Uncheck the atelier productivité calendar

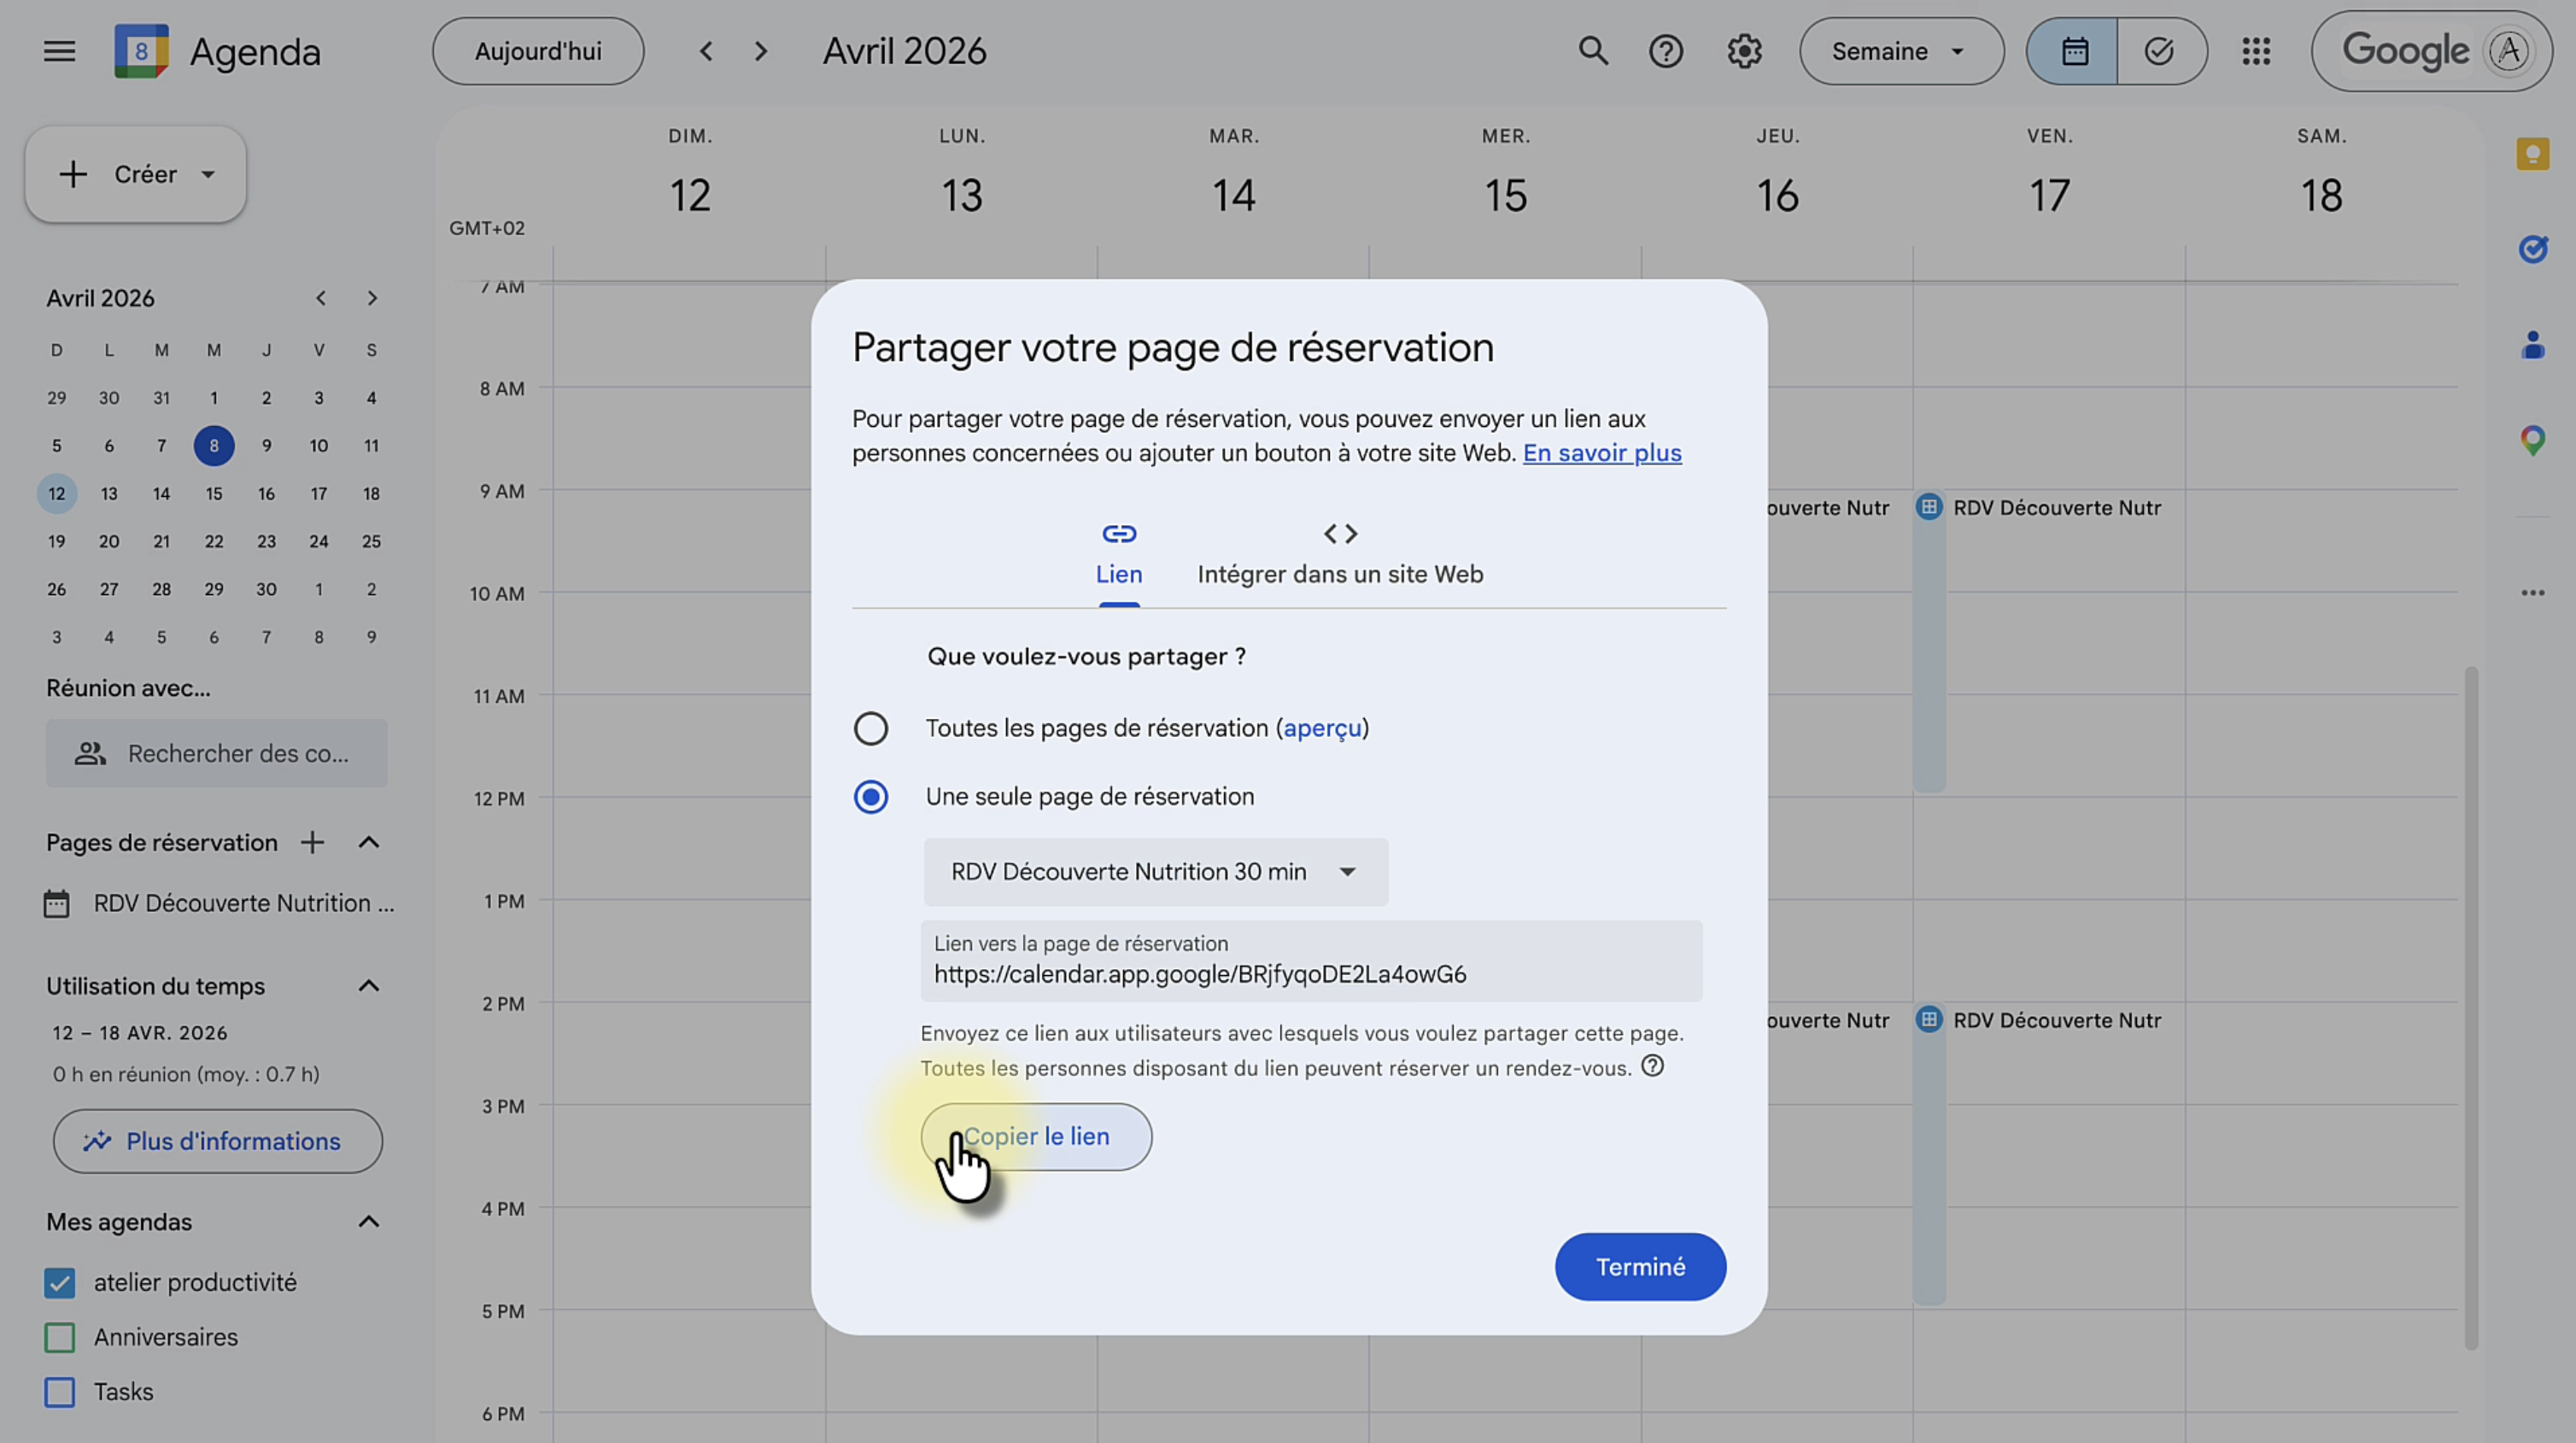60,1283
